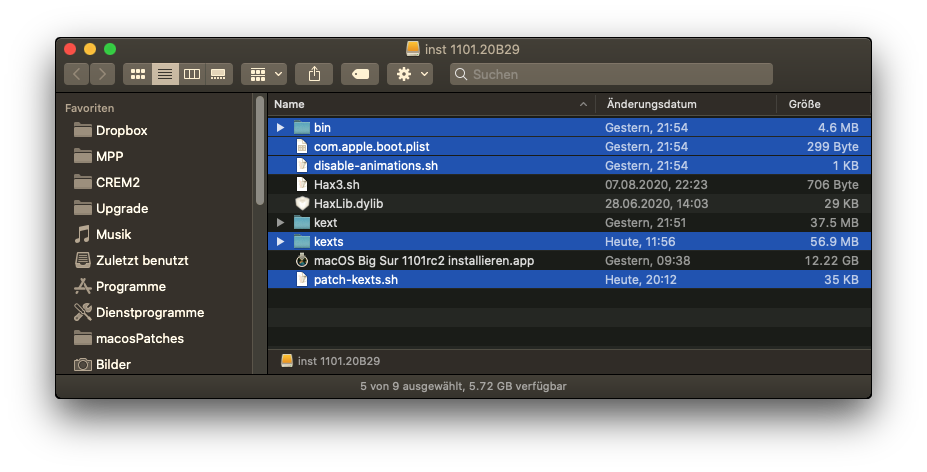Click the Favoriten sidebar heading
927x472 pixels.
pos(89,108)
